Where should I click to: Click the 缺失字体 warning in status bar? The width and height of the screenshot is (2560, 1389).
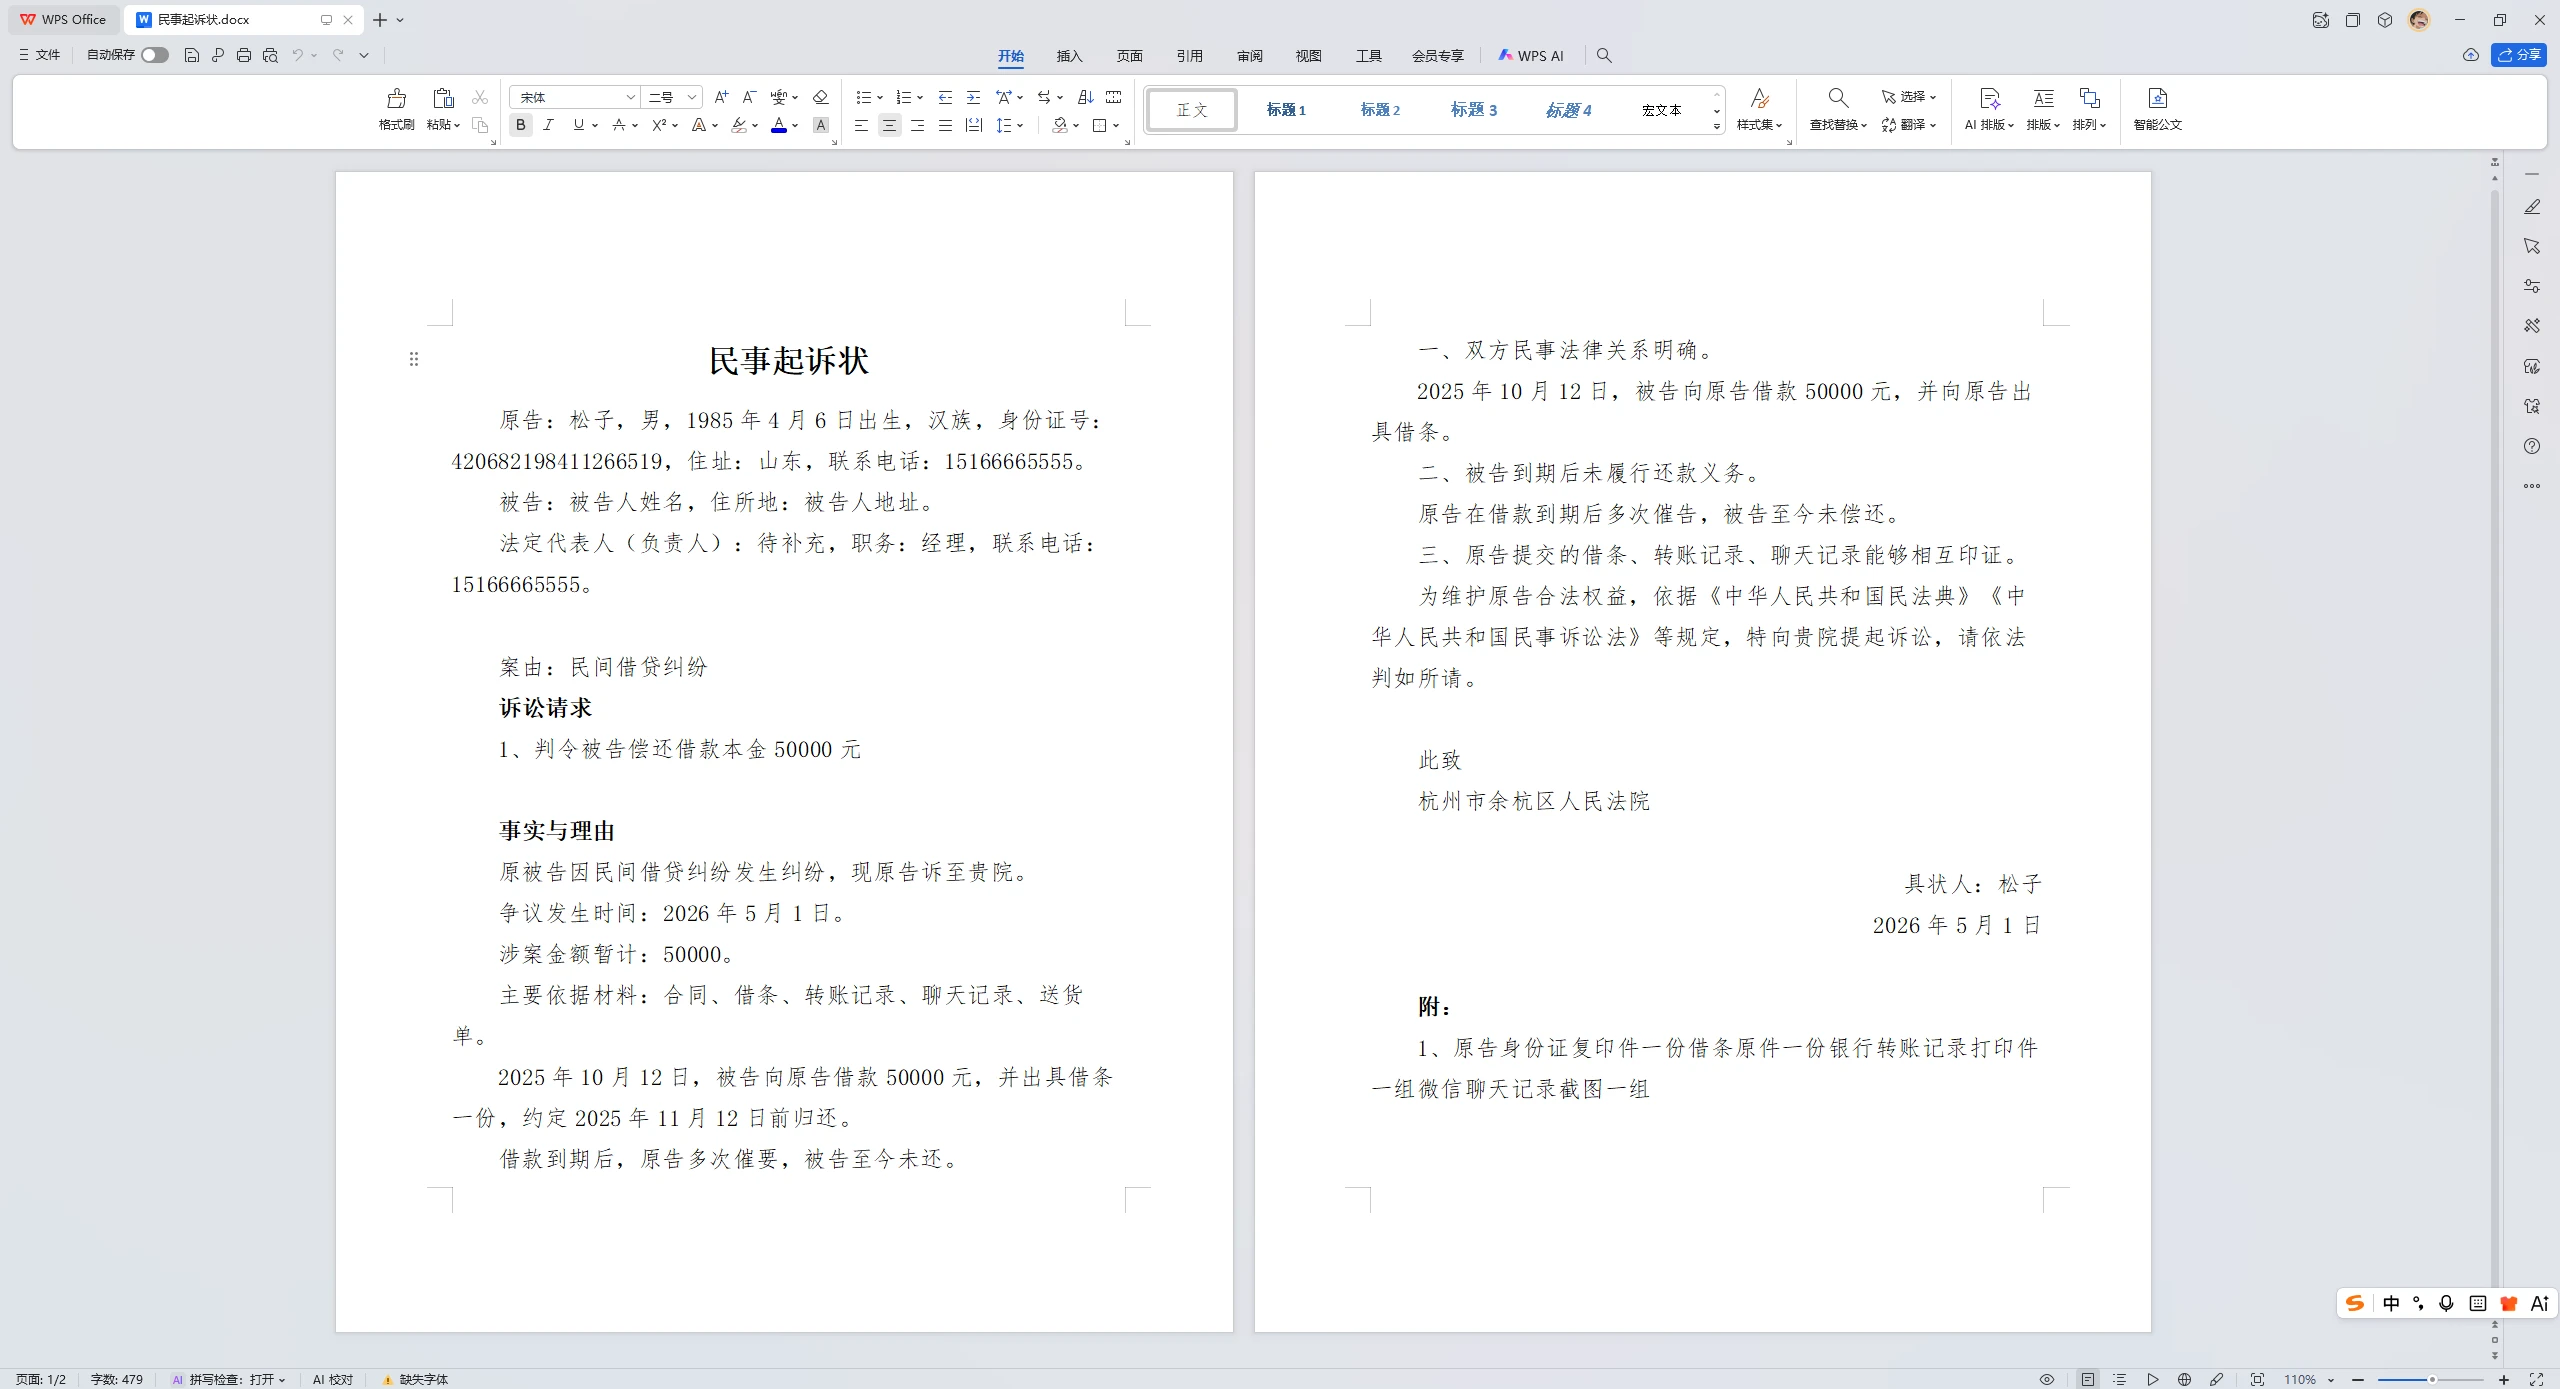415,1379
